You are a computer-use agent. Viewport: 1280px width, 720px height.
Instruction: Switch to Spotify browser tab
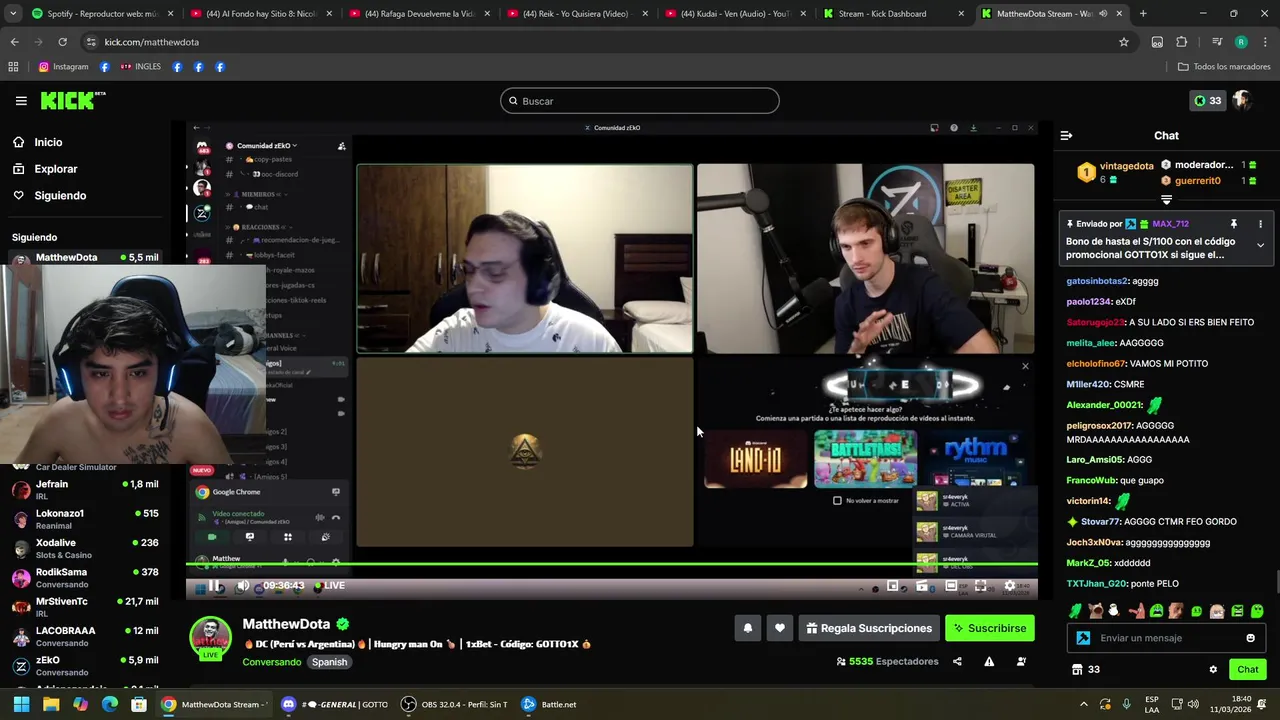click(x=100, y=14)
